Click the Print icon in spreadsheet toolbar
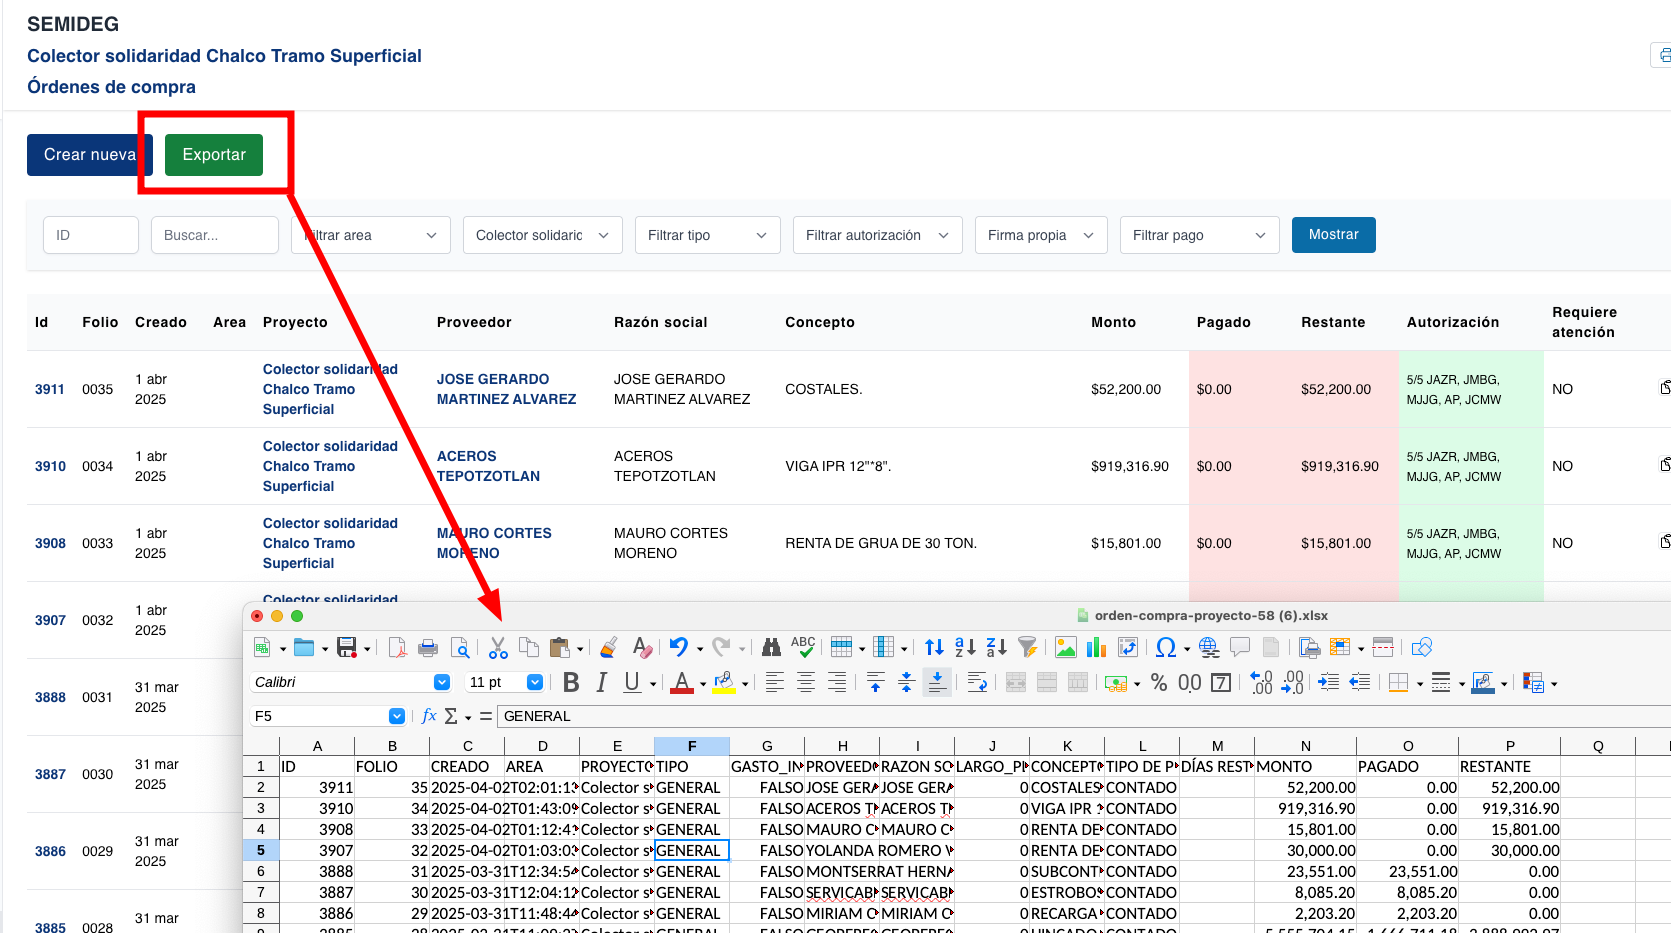 (428, 648)
